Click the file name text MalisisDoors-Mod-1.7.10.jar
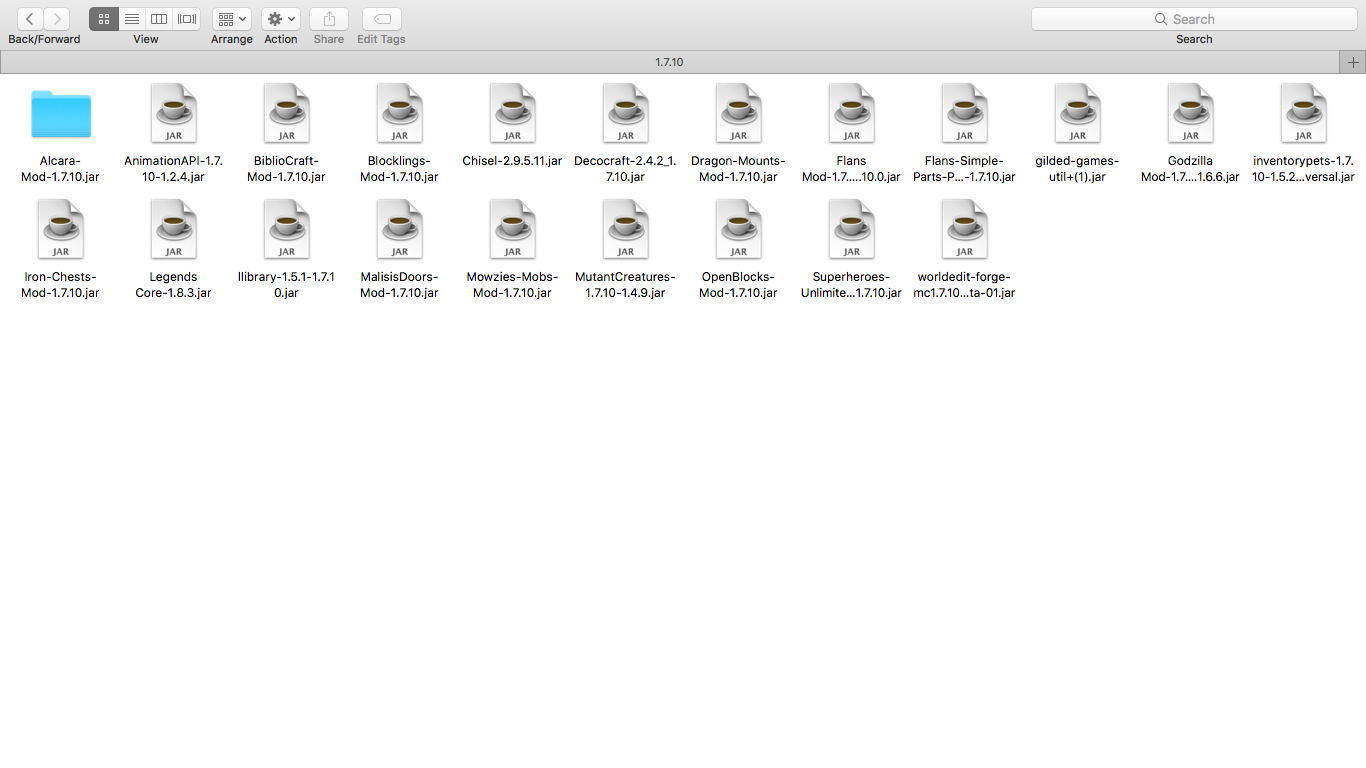This screenshot has height=768, width=1366. (x=400, y=285)
